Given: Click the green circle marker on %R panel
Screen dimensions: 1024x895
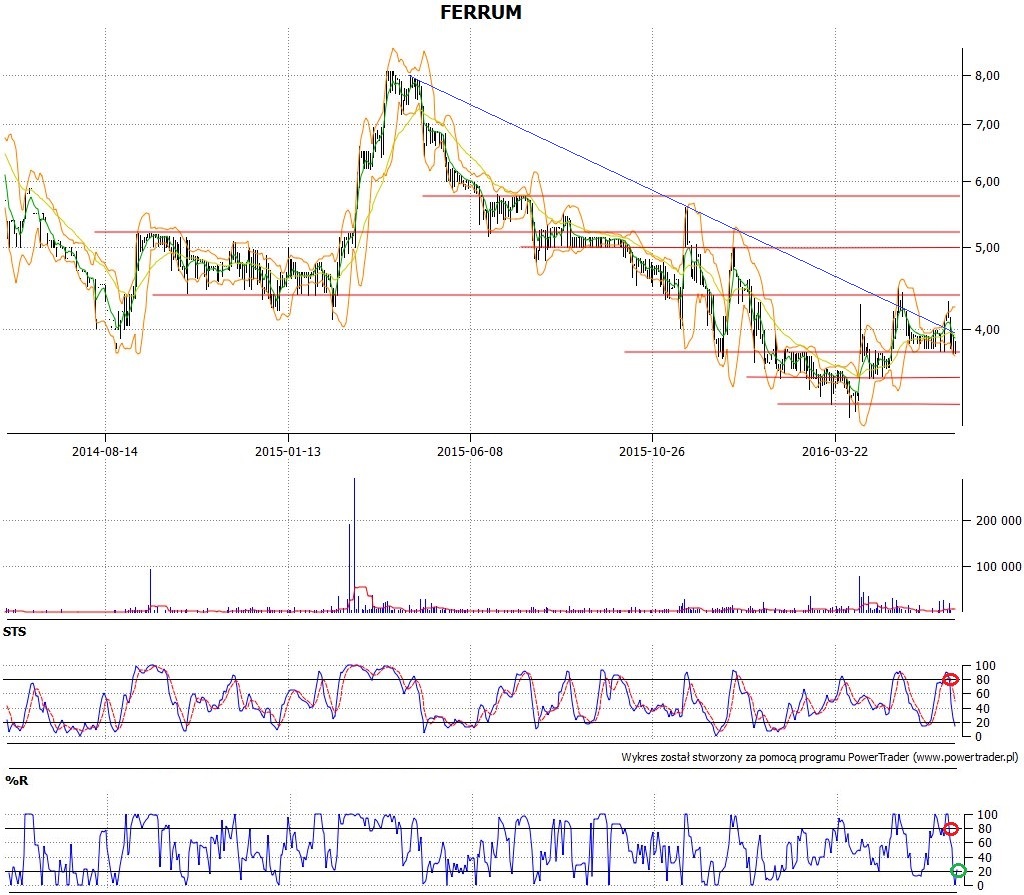Looking at the screenshot, I should pyautogui.click(x=957, y=870).
